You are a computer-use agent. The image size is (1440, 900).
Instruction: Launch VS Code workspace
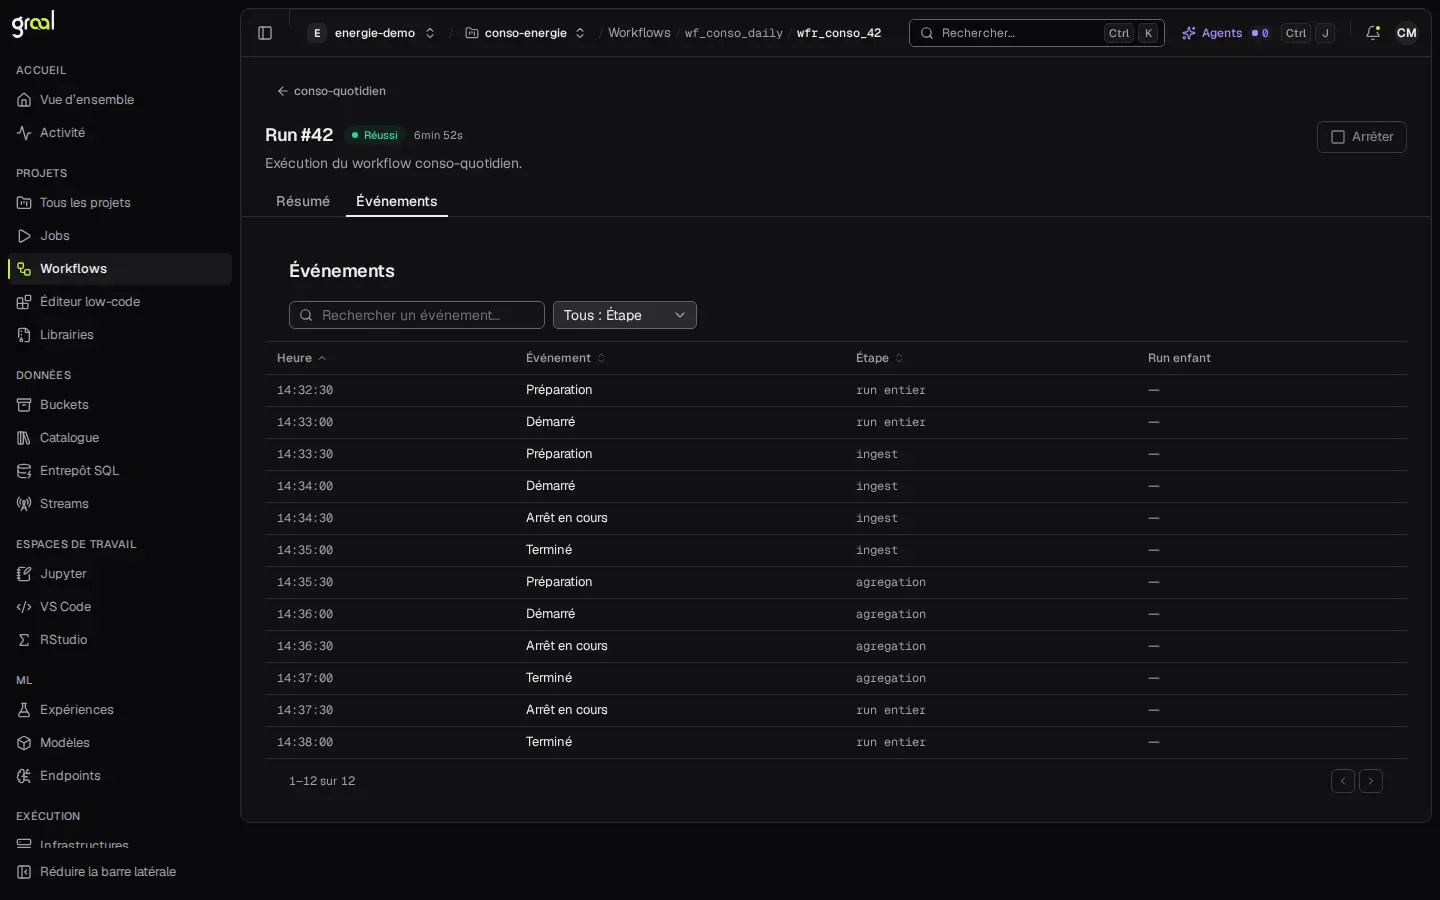[x=119, y=607]
